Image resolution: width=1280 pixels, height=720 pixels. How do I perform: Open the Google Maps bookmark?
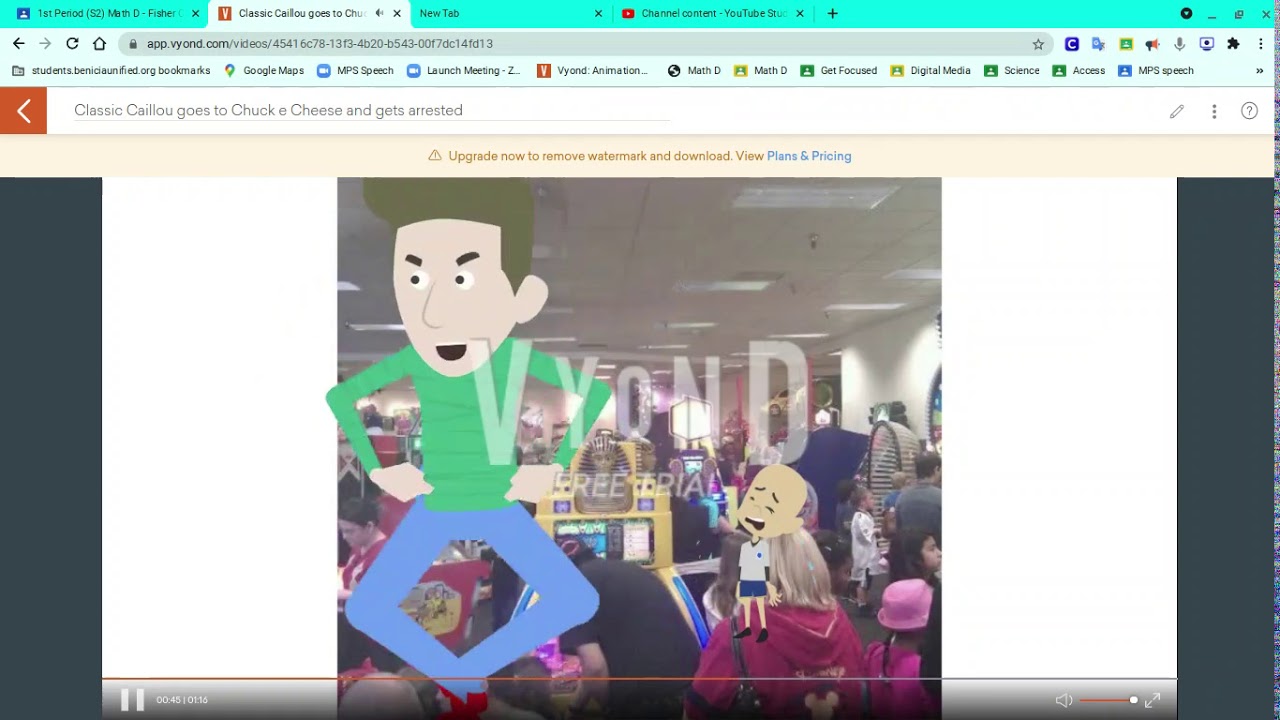click(264, 71)
